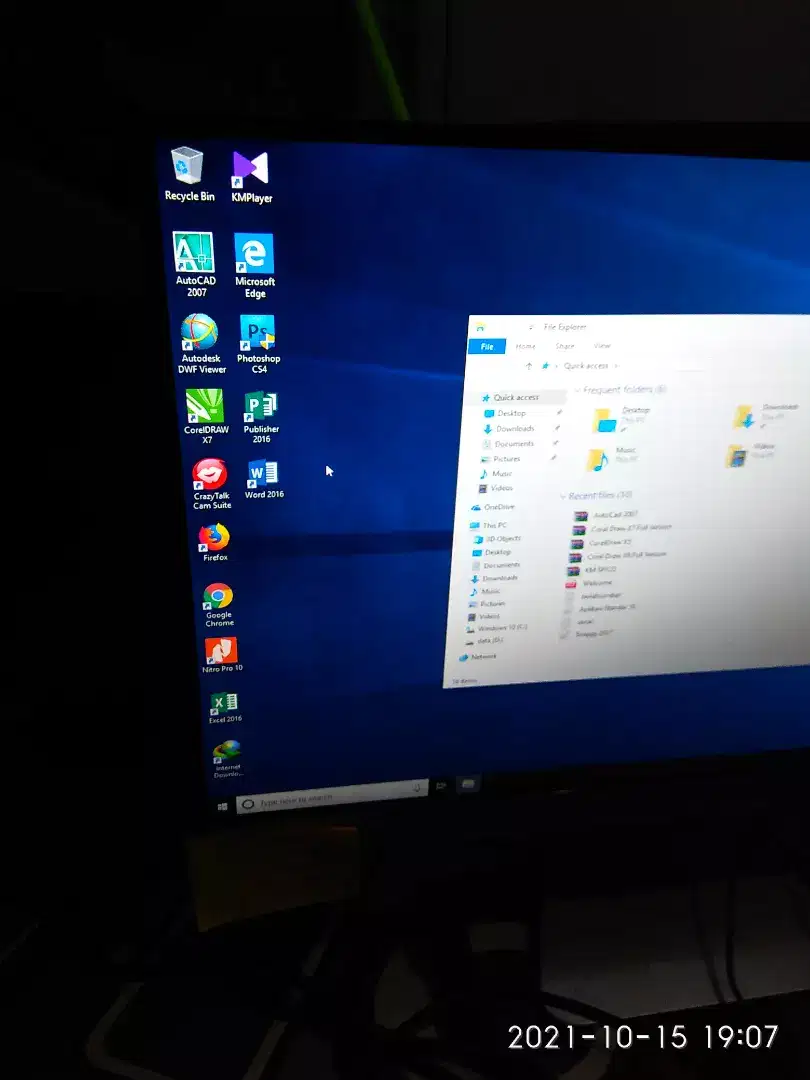Select Quick access in navigation pane
Viewport: 810px width, 1080px height.
click(x=516, y=397)
